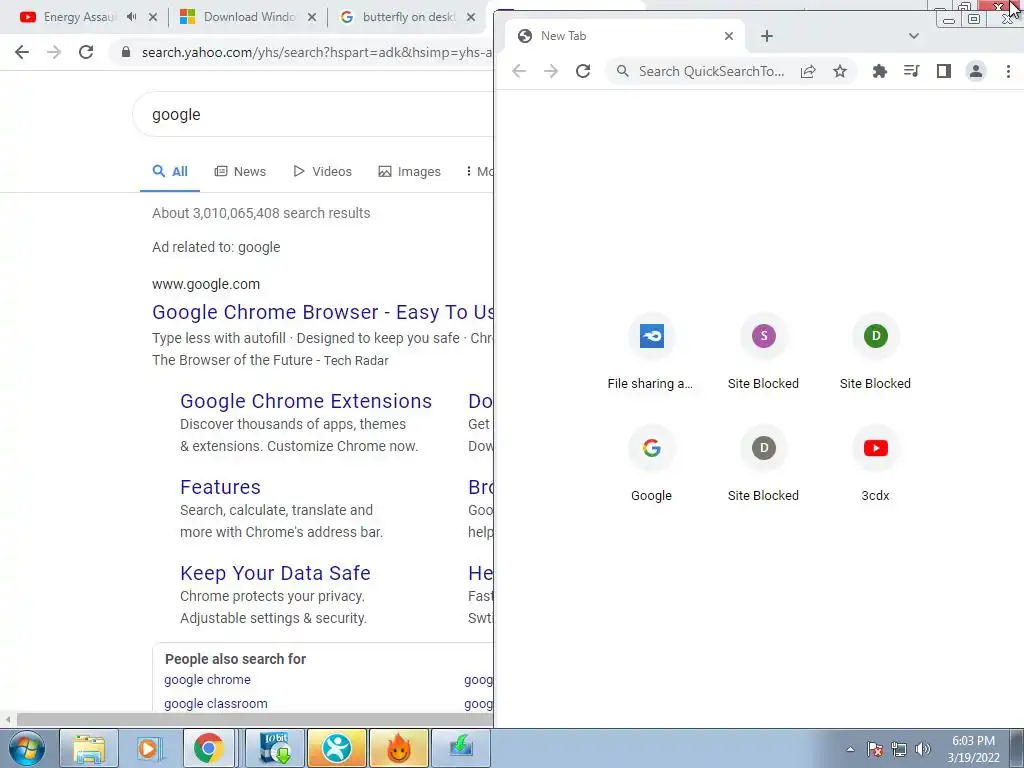Open Chrome's three-dot menu
The height and width of the screenshot is (768, 1024).
coord(1008,71)
